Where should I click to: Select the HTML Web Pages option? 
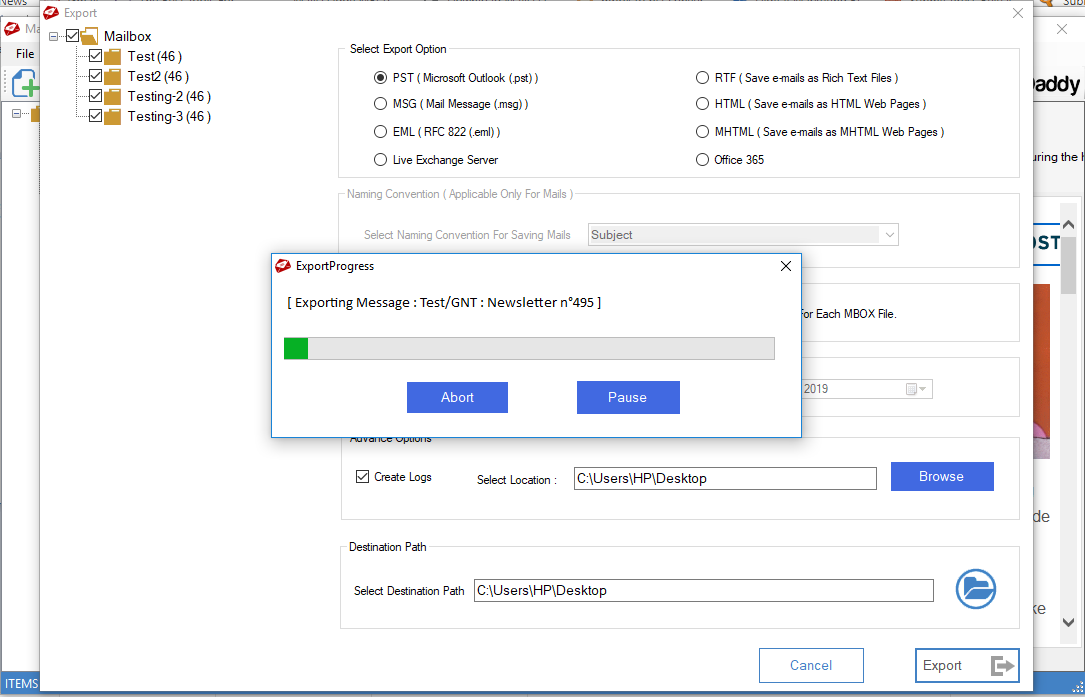coord(702,104)
